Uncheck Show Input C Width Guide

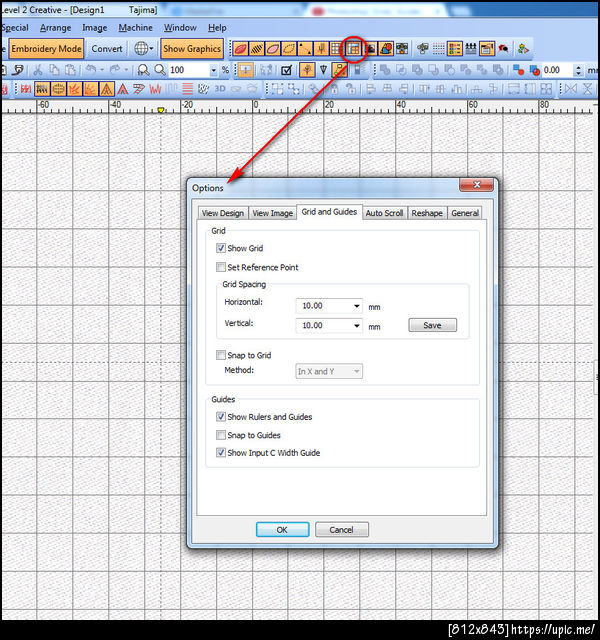coord(221,453)
